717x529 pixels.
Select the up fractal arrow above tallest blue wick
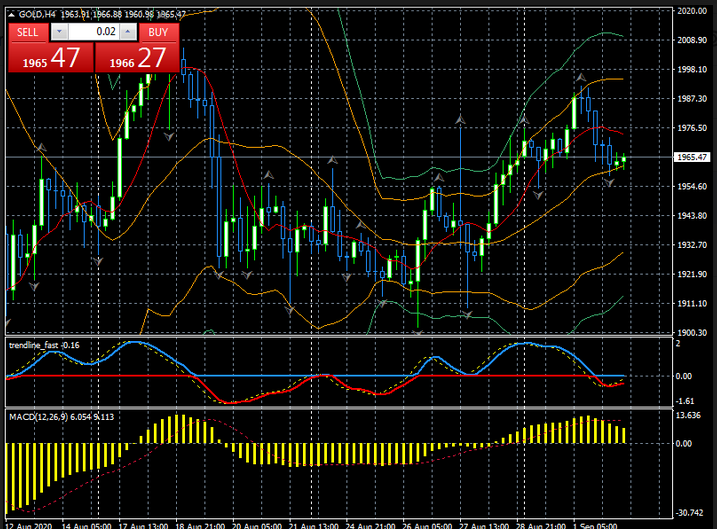tap(460, 120)
